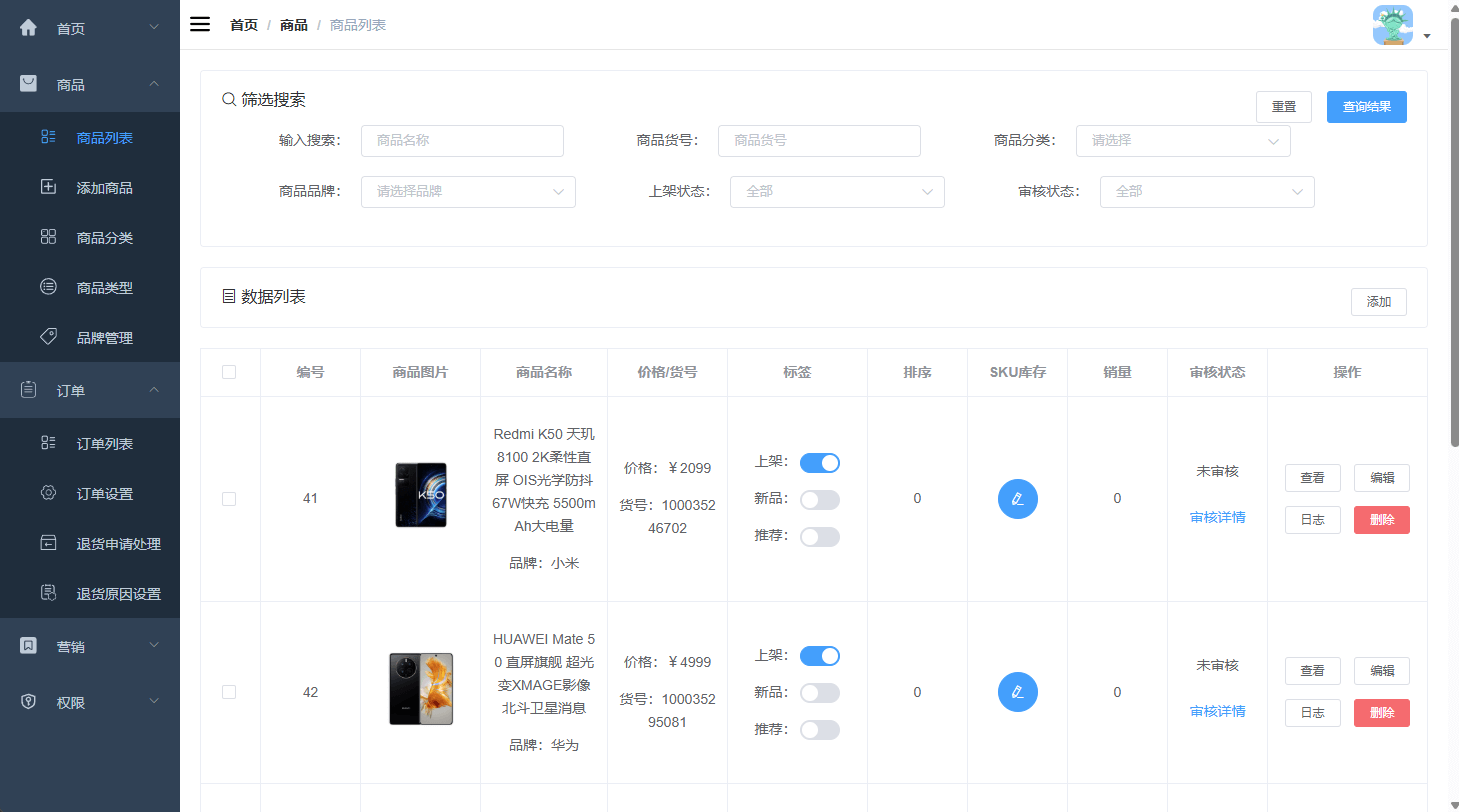Click the hamburger menu collapse icon
Viewport: 1459px width, 812px height.
click(200, 25)
